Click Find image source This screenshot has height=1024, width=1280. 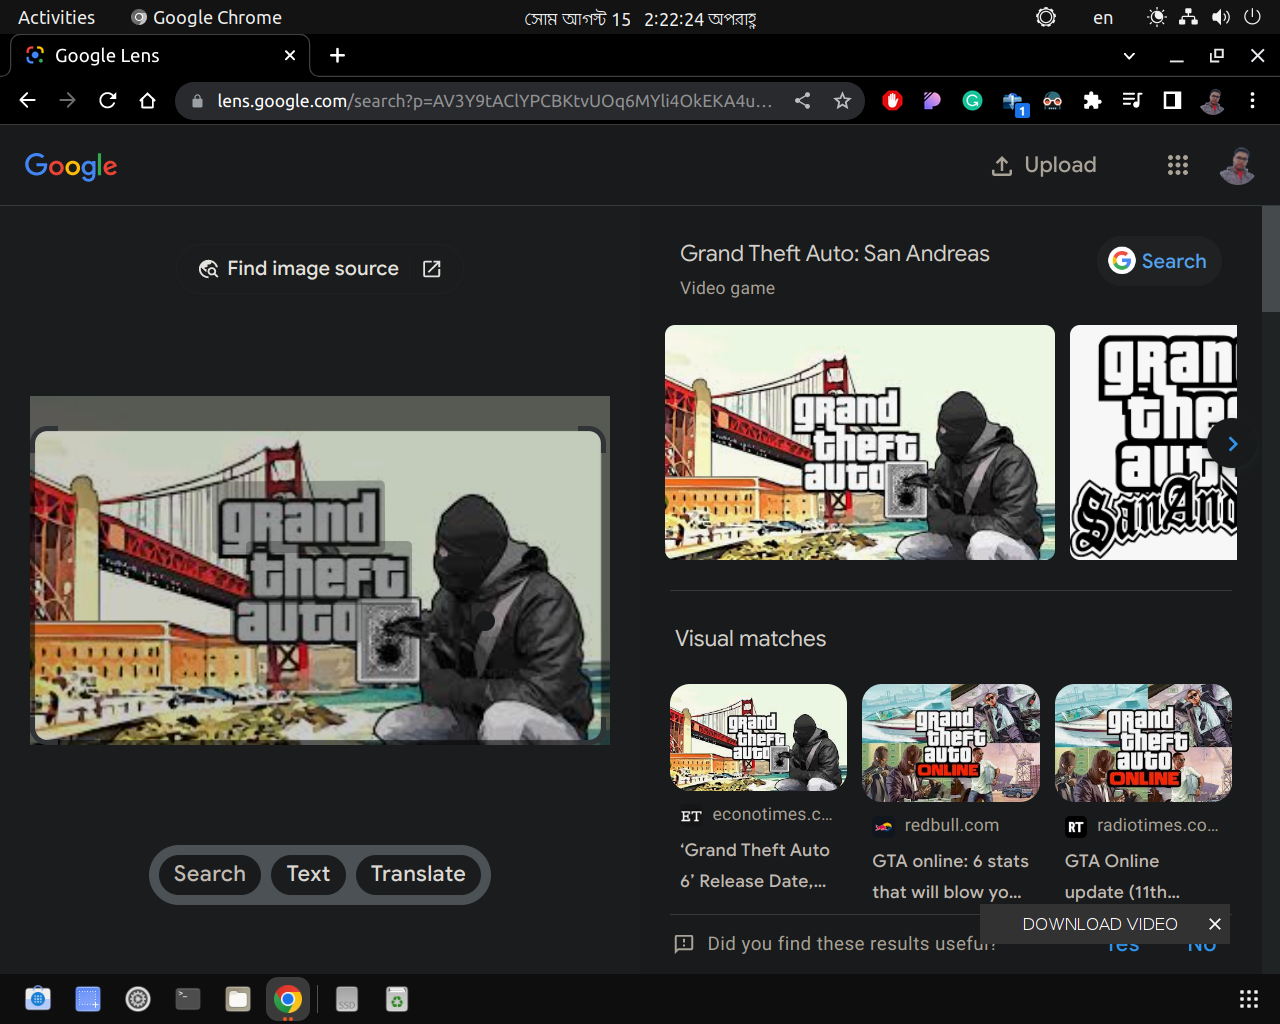320,269
